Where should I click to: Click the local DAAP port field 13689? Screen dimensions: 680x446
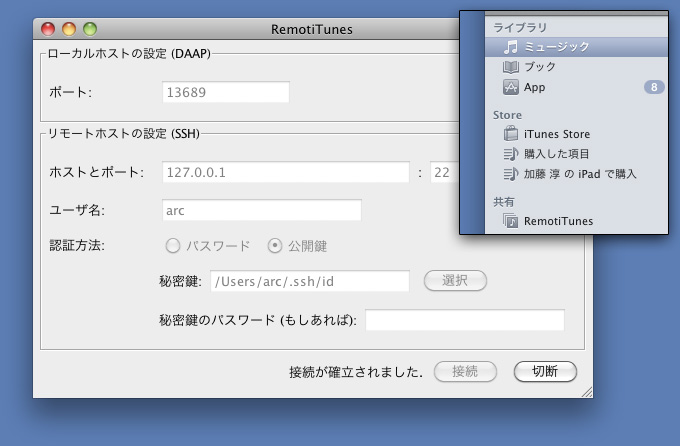pyautogui.click(x=225, y=93)
